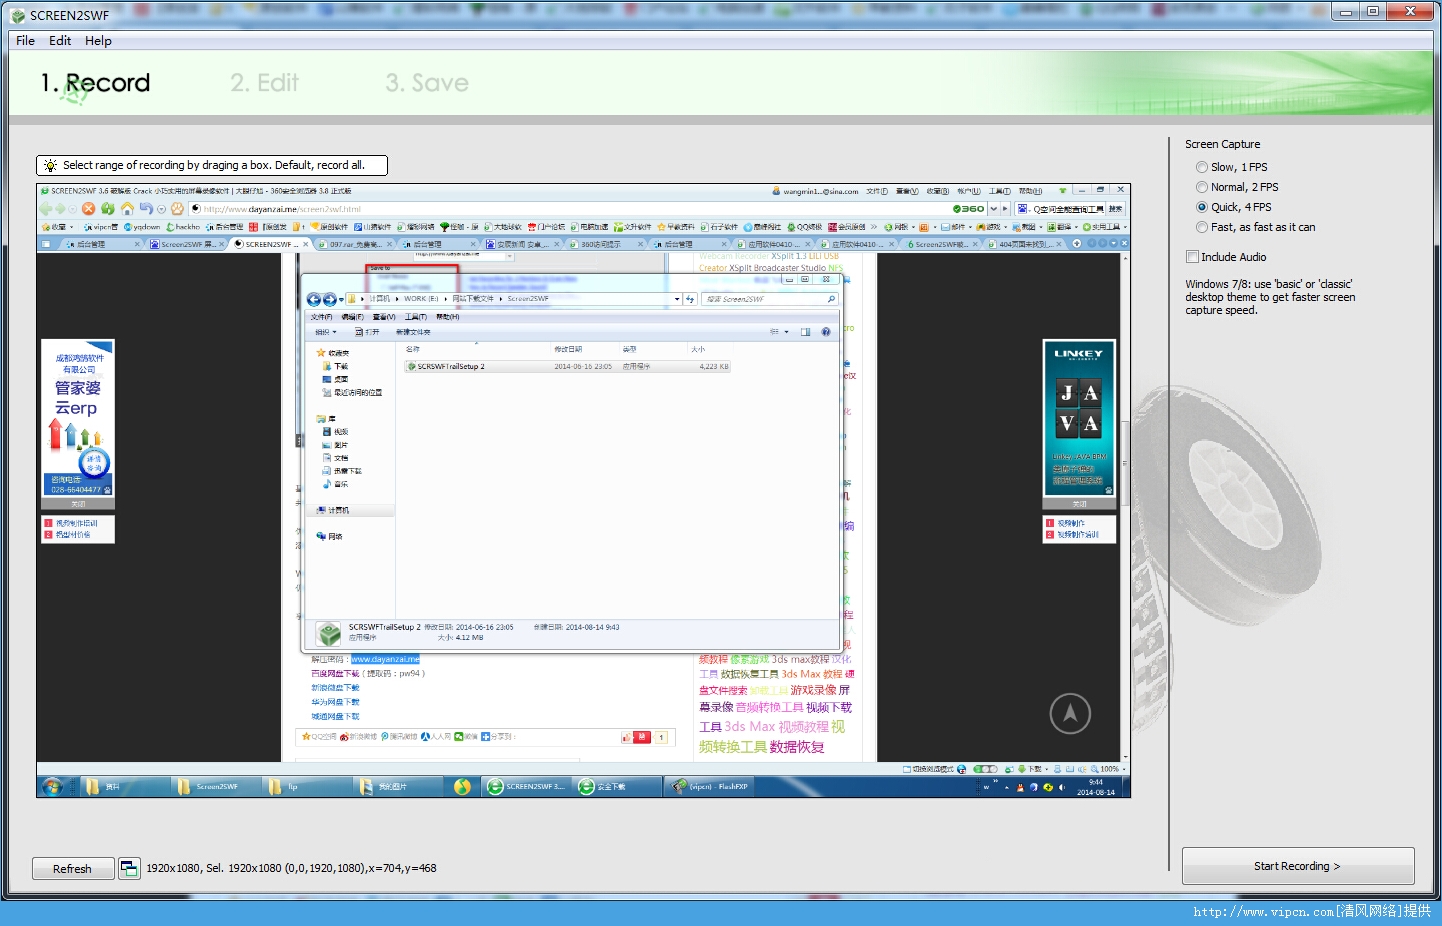
Task: Open the Edit menu
Action: 60,41
